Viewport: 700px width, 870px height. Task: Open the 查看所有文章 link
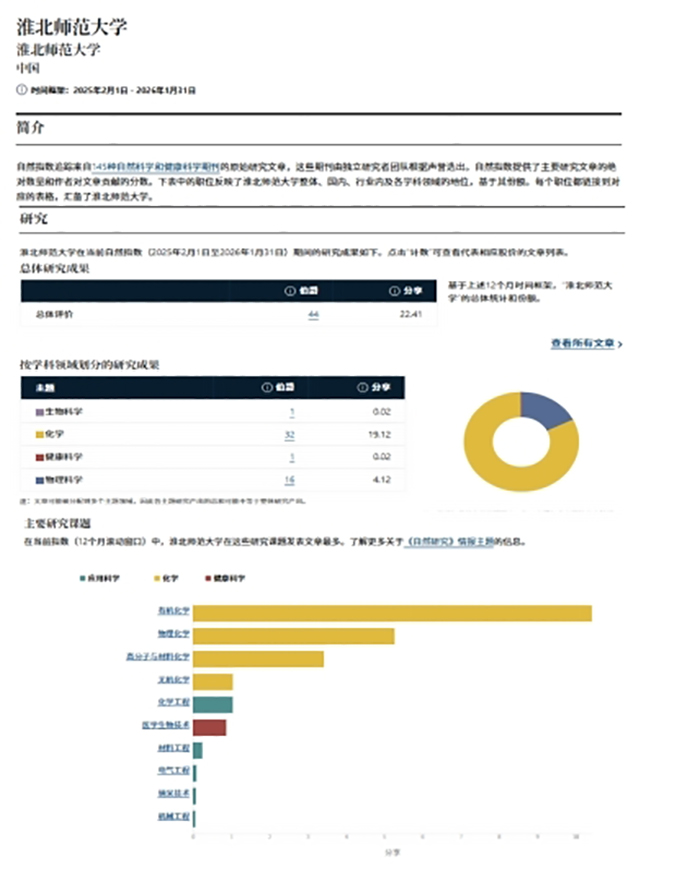(x=582, y=343)
